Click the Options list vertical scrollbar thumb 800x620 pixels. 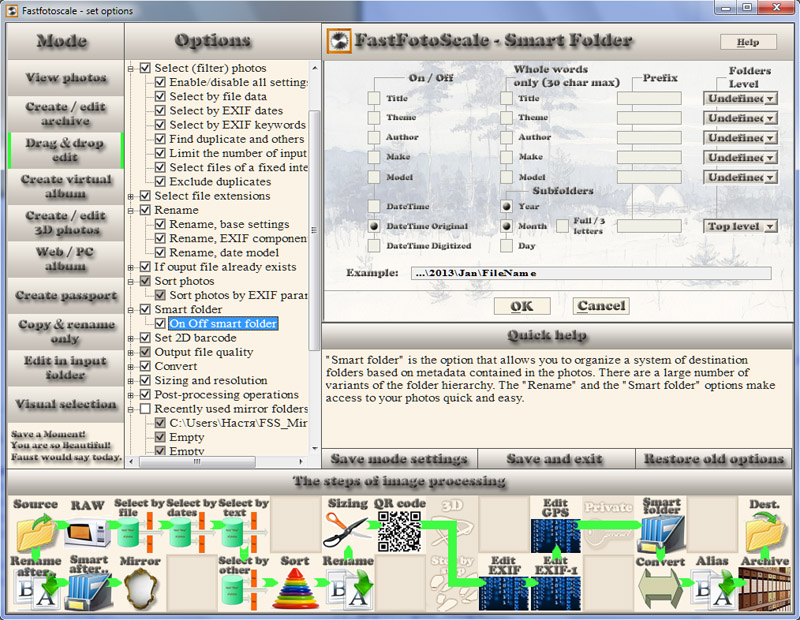(314, 230)
